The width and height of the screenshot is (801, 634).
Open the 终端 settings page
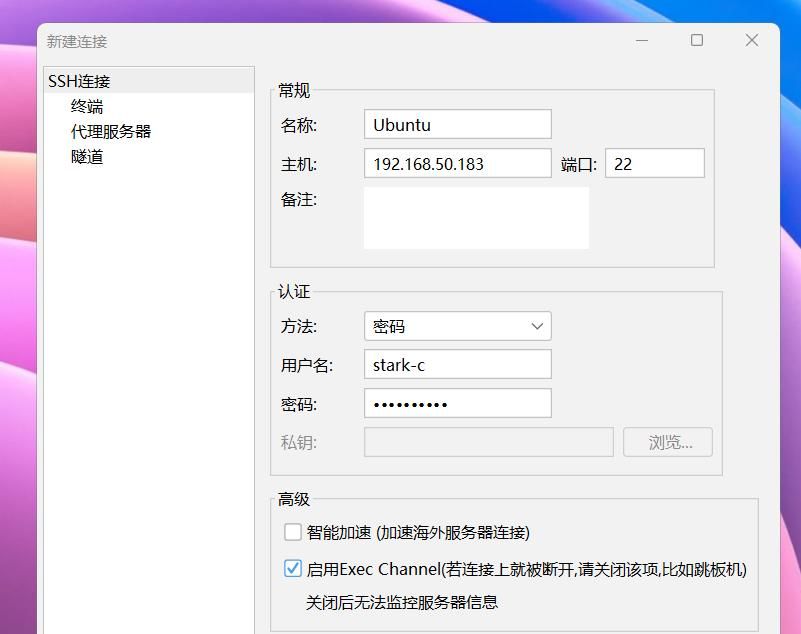(87, 106)
